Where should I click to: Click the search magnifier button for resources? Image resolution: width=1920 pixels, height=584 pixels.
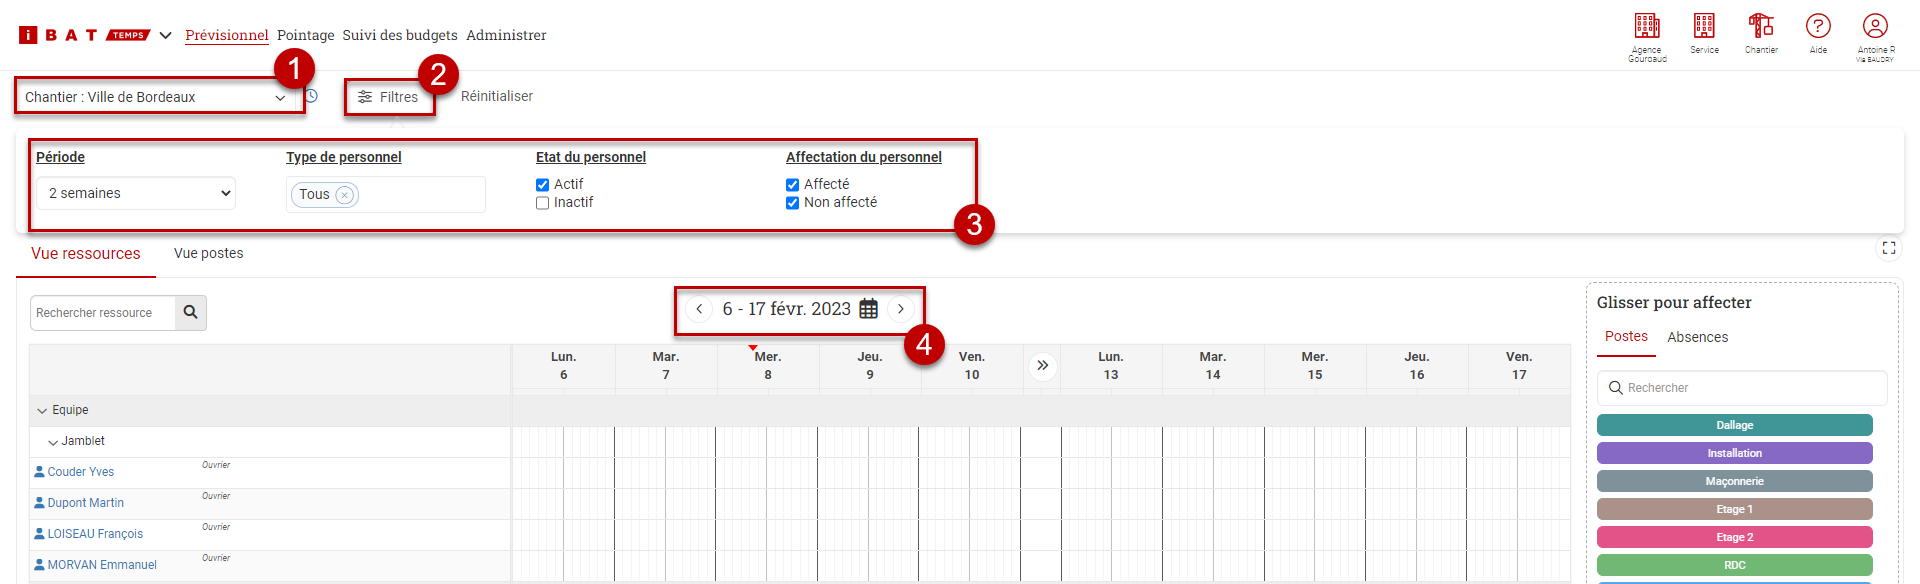[x=190, y=313]
